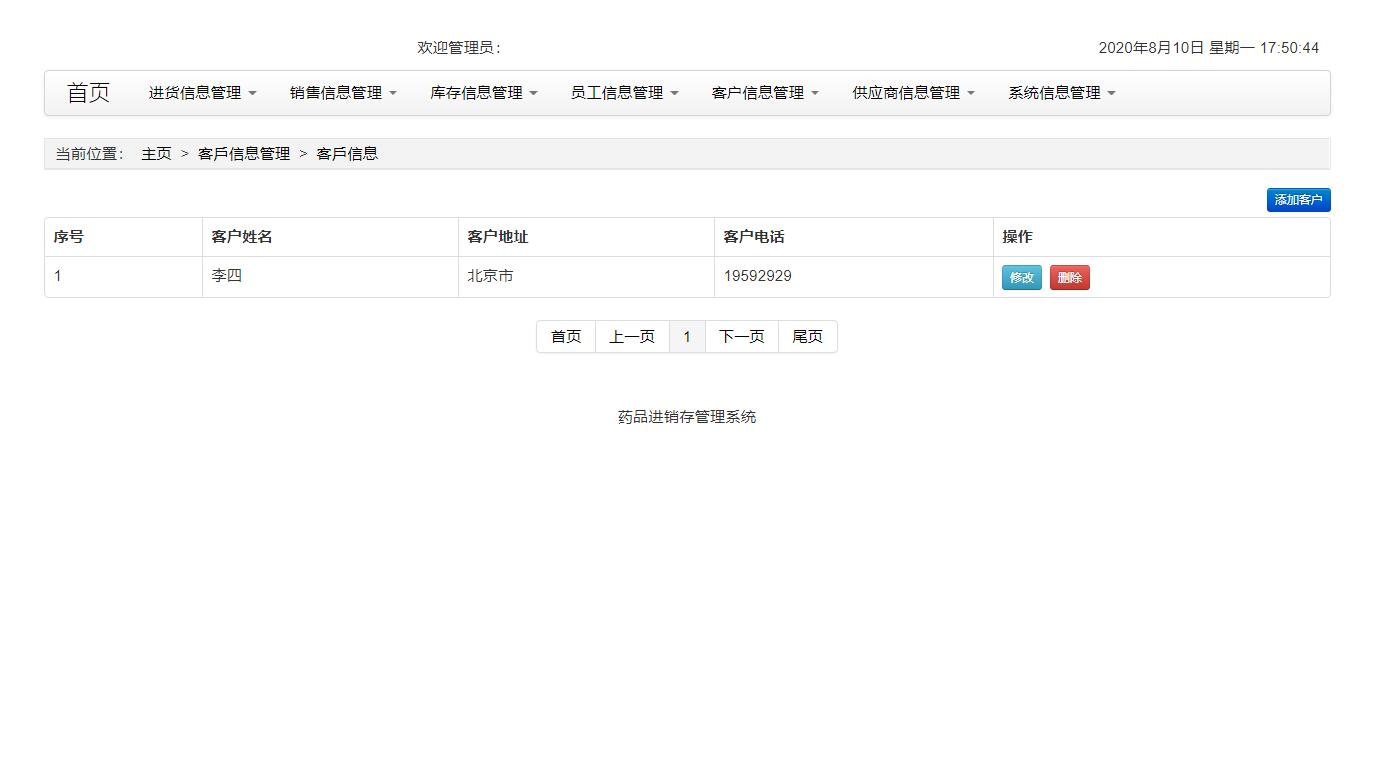Click 客户信息管理 in the breadcrumb trail
Image resolution: width=1384 pixels, height=775 pixels.
pyautogui.click(x=244, y=154)
